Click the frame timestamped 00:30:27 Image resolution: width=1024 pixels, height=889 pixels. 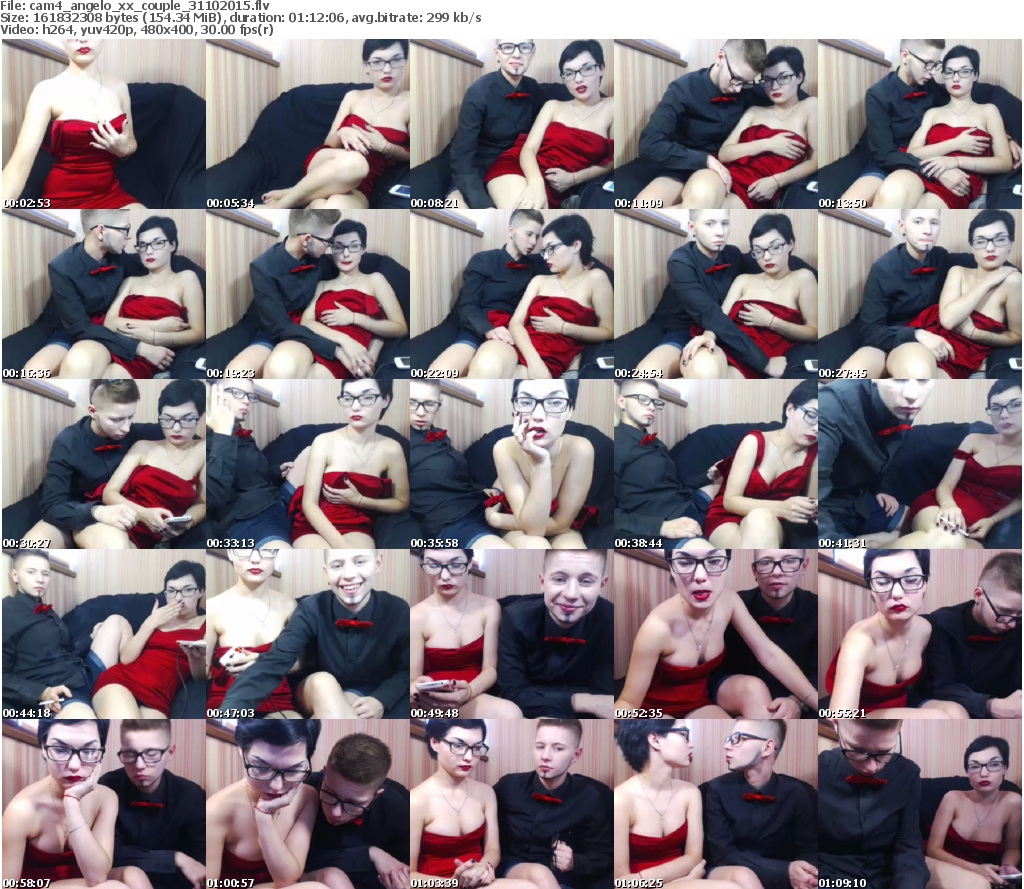(x=103, y=464)
